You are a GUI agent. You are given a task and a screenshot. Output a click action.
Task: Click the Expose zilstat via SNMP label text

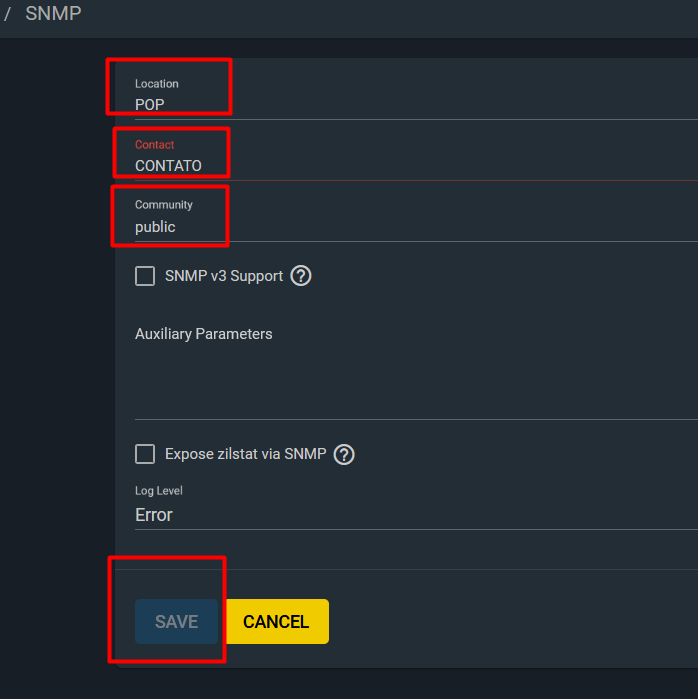coord(246,454)
